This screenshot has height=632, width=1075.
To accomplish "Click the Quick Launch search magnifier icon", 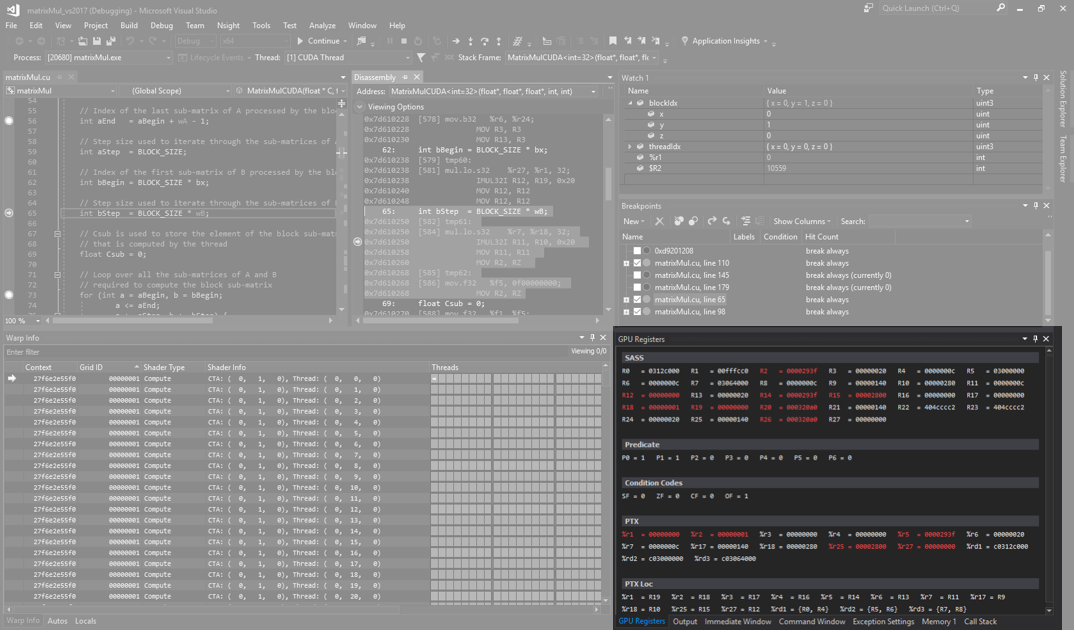I will [x=1001, y=8].
